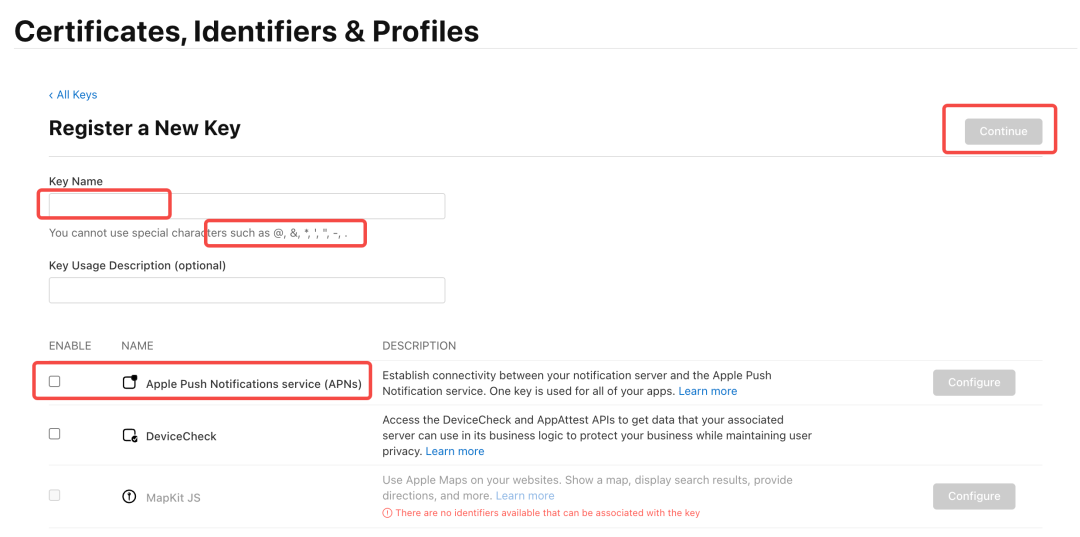
Task: Select the Apple Push Notifications service (APNs) label
Action: tap(253, 384)
